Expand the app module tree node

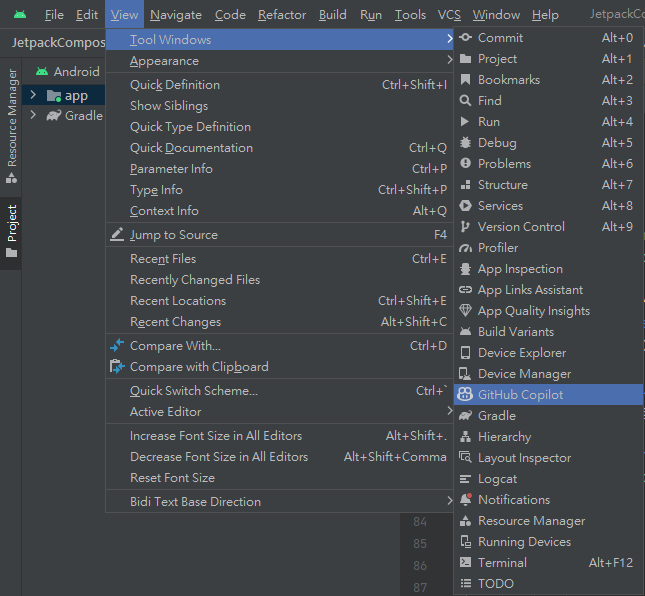[x=33, y=95]
